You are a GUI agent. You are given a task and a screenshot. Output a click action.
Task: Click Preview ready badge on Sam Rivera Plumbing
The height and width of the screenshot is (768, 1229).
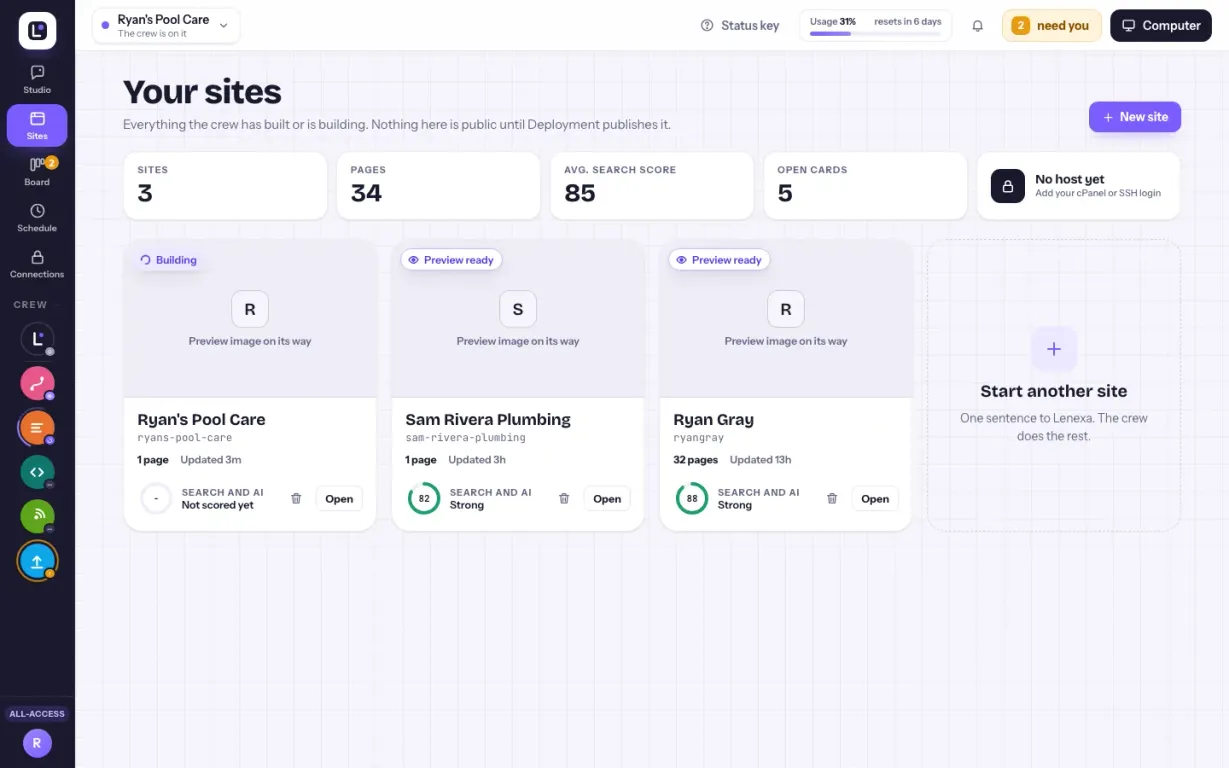point(451,260)
